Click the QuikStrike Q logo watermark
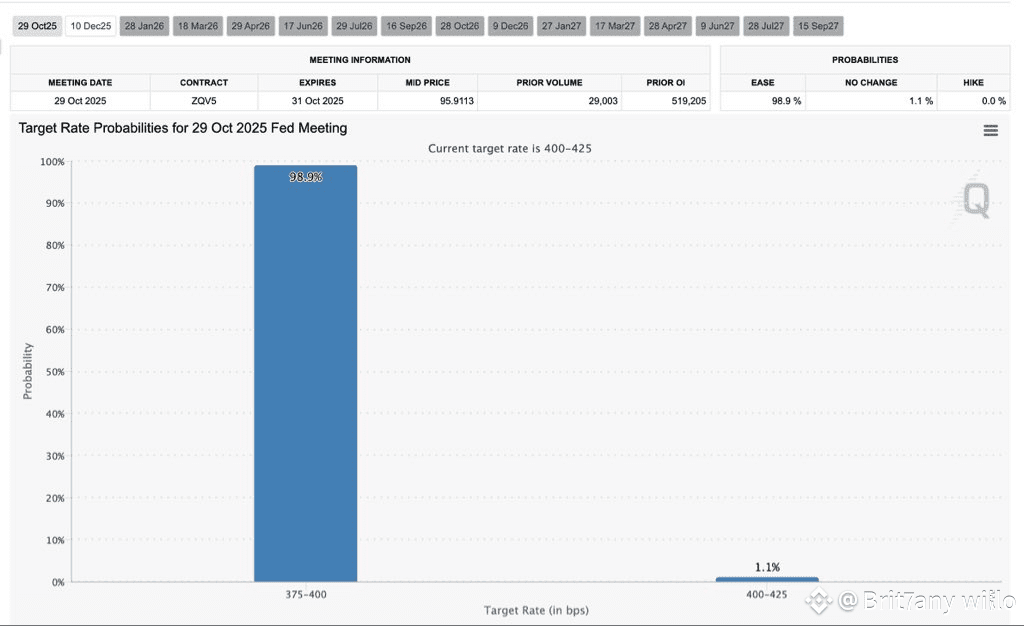Screen dimensions: 1024x626 coord(975,200)
